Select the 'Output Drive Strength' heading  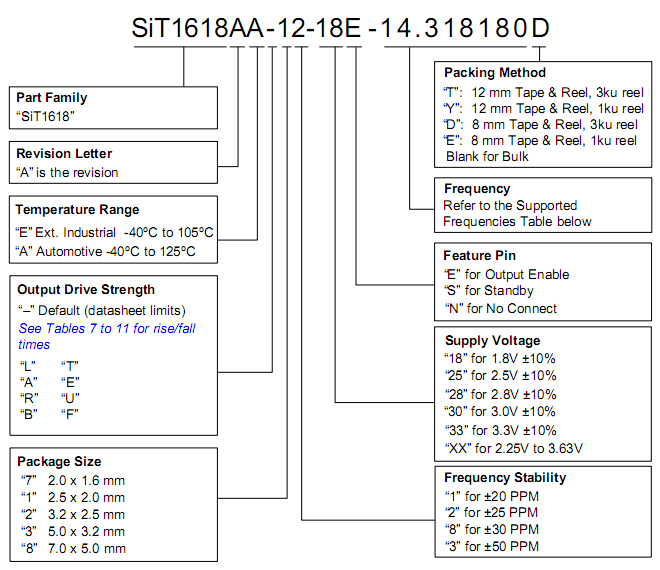pyautogui.click(x=86, y=290)
